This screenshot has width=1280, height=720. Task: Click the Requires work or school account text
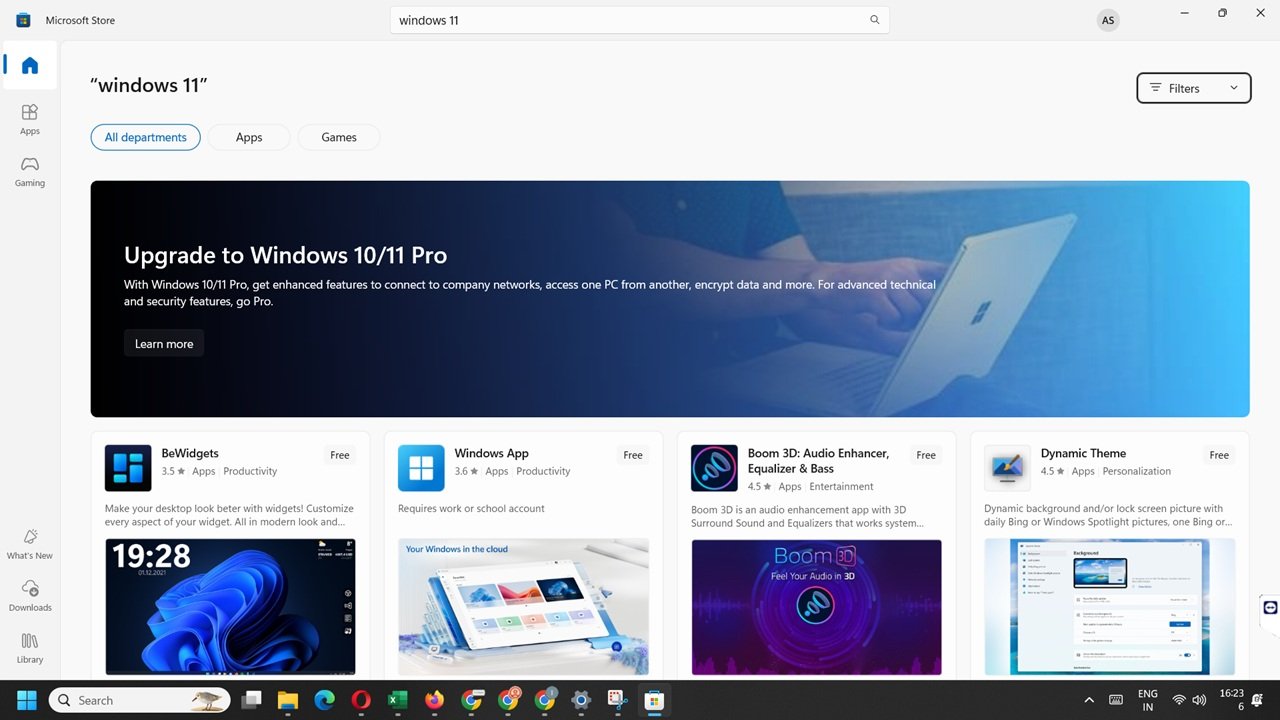click(x=471, y=508)
